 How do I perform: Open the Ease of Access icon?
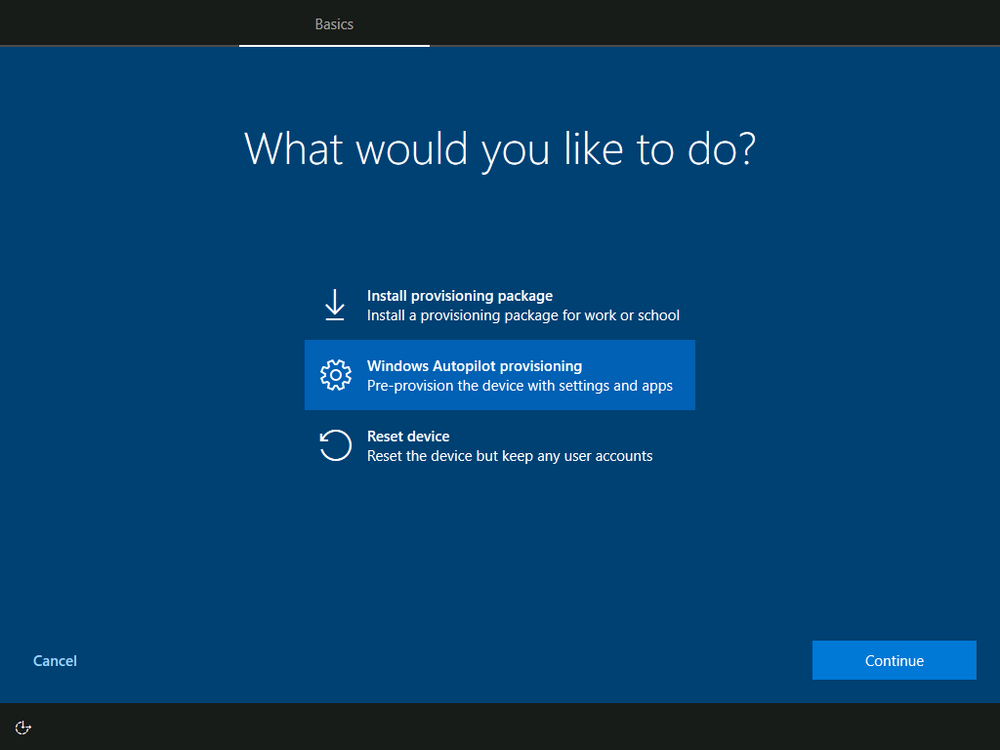[23, 727]
